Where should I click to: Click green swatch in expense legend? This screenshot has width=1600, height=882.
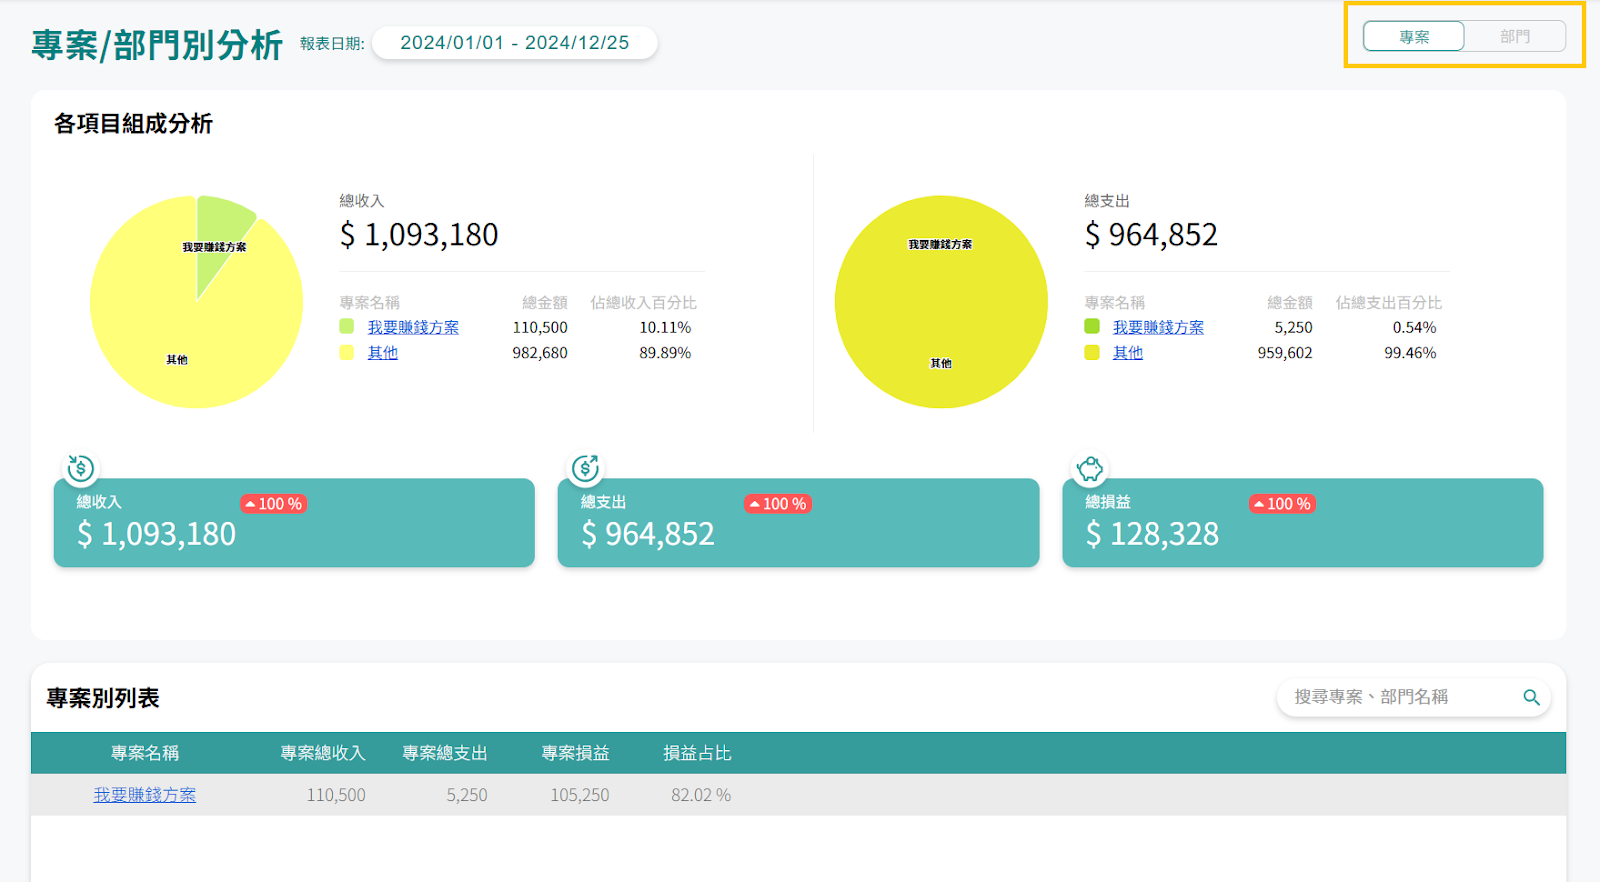click(1092, 326)
